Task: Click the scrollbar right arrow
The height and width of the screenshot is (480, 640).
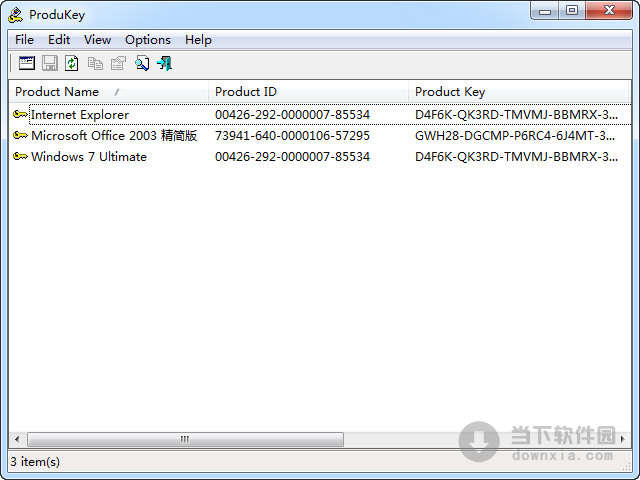Action: 623,439
